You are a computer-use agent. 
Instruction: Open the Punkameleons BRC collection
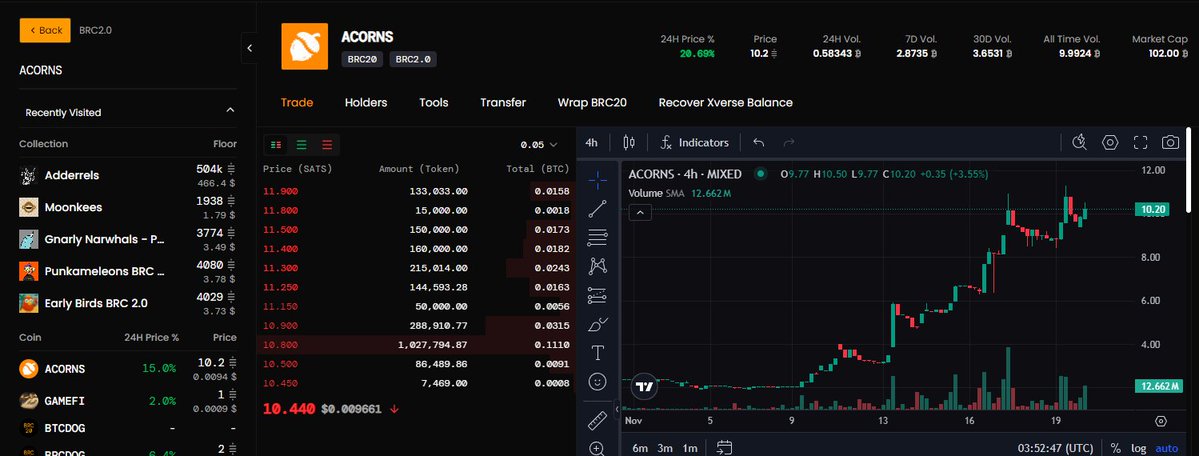(128, 271)
